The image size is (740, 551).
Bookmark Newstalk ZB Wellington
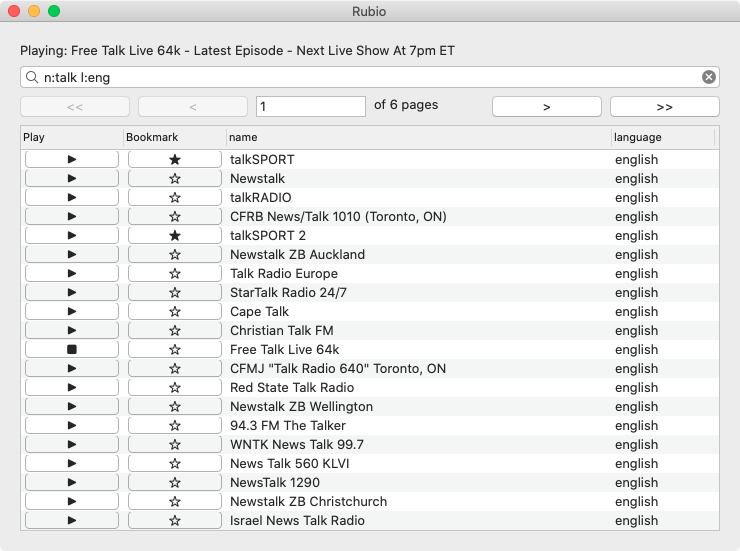point(175,406)
